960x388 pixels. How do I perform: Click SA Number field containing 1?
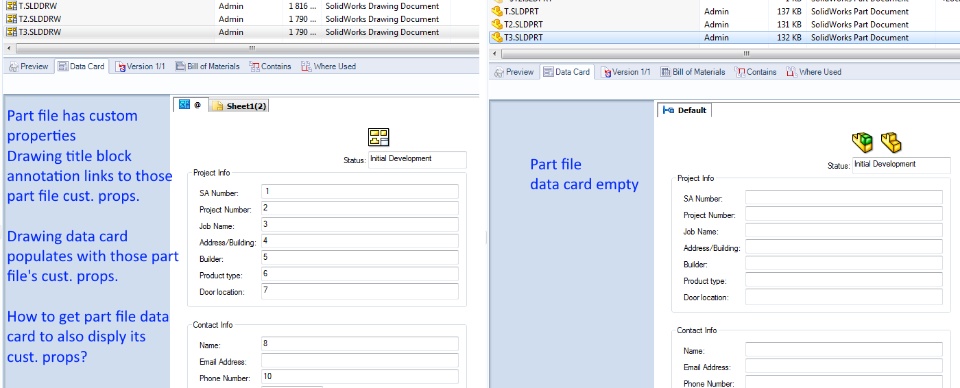click(x=360, y=192)
